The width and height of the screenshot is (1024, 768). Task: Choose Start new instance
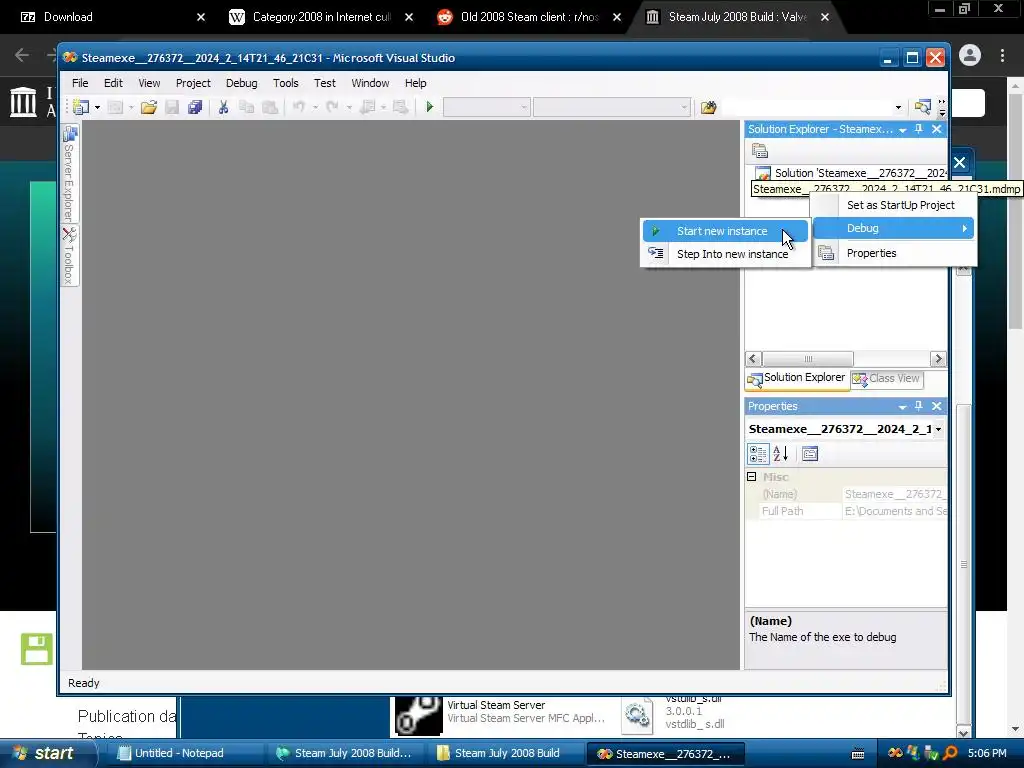pos(726,231)
